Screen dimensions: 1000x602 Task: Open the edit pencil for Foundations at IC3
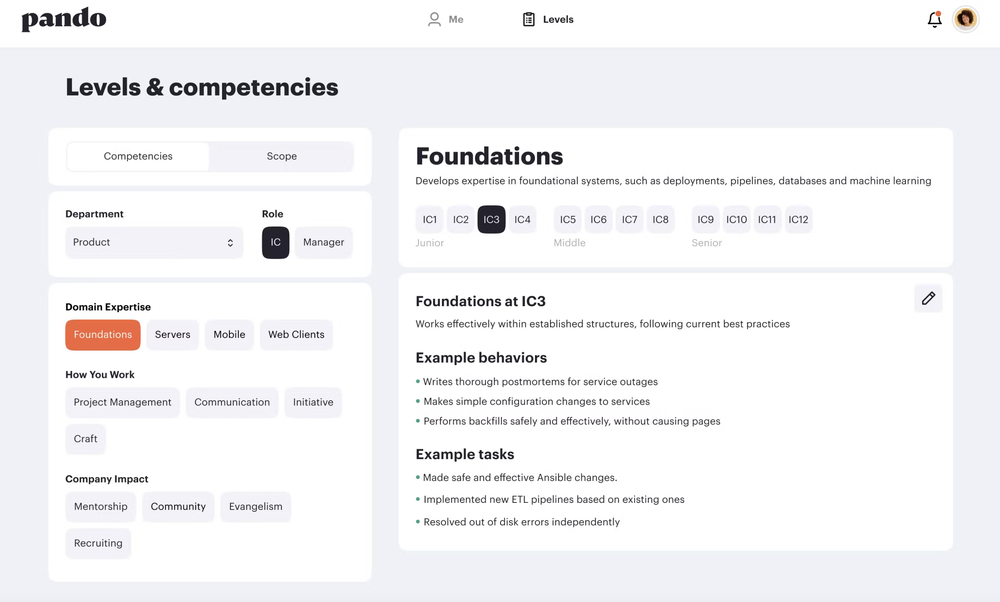[928, 297]
